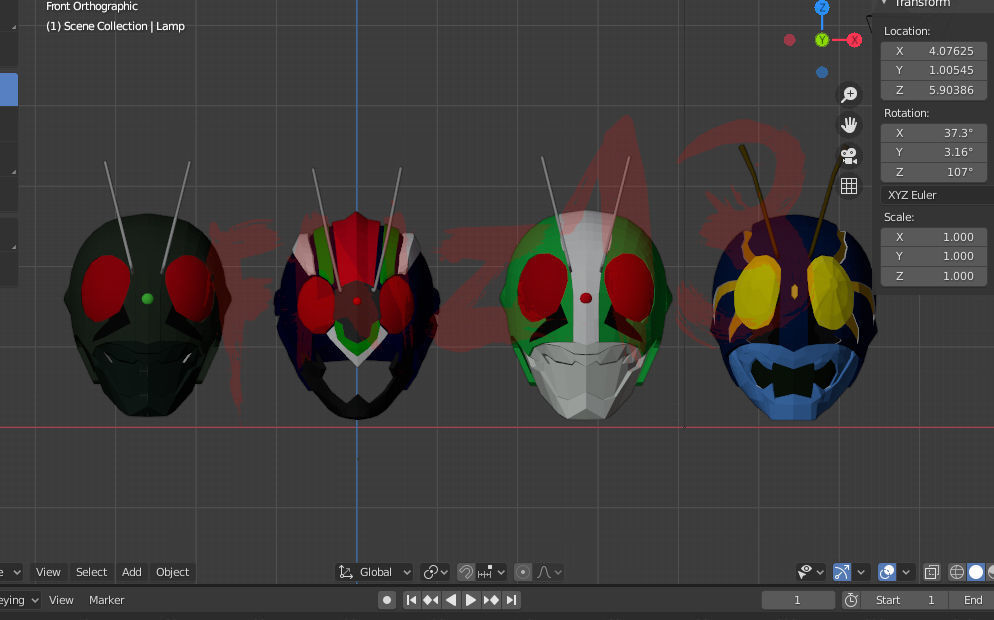This screenshot has height=620, width=994.
Task: Open the overlays options dropdown arrow
Action: click(x=906, y=572)
